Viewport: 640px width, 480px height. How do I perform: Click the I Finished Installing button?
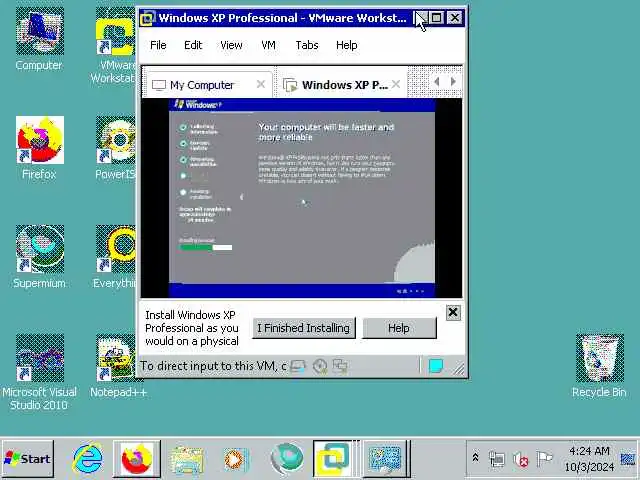coord(304,328)
